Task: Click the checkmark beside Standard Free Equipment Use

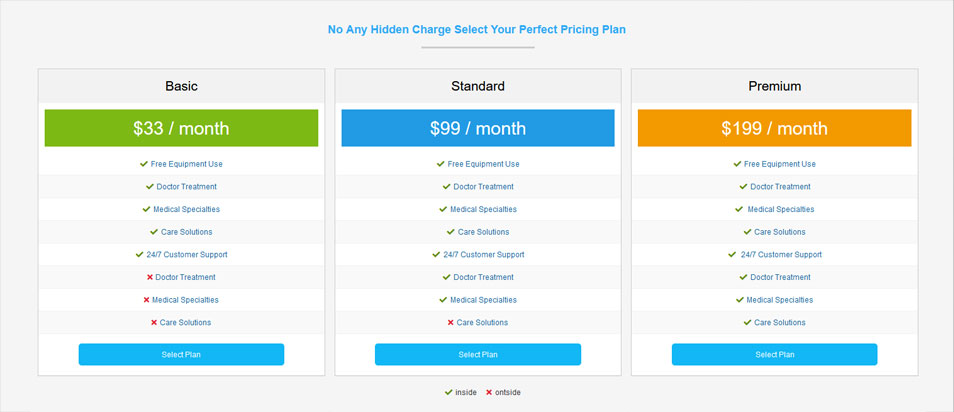Action: (441, 164)
